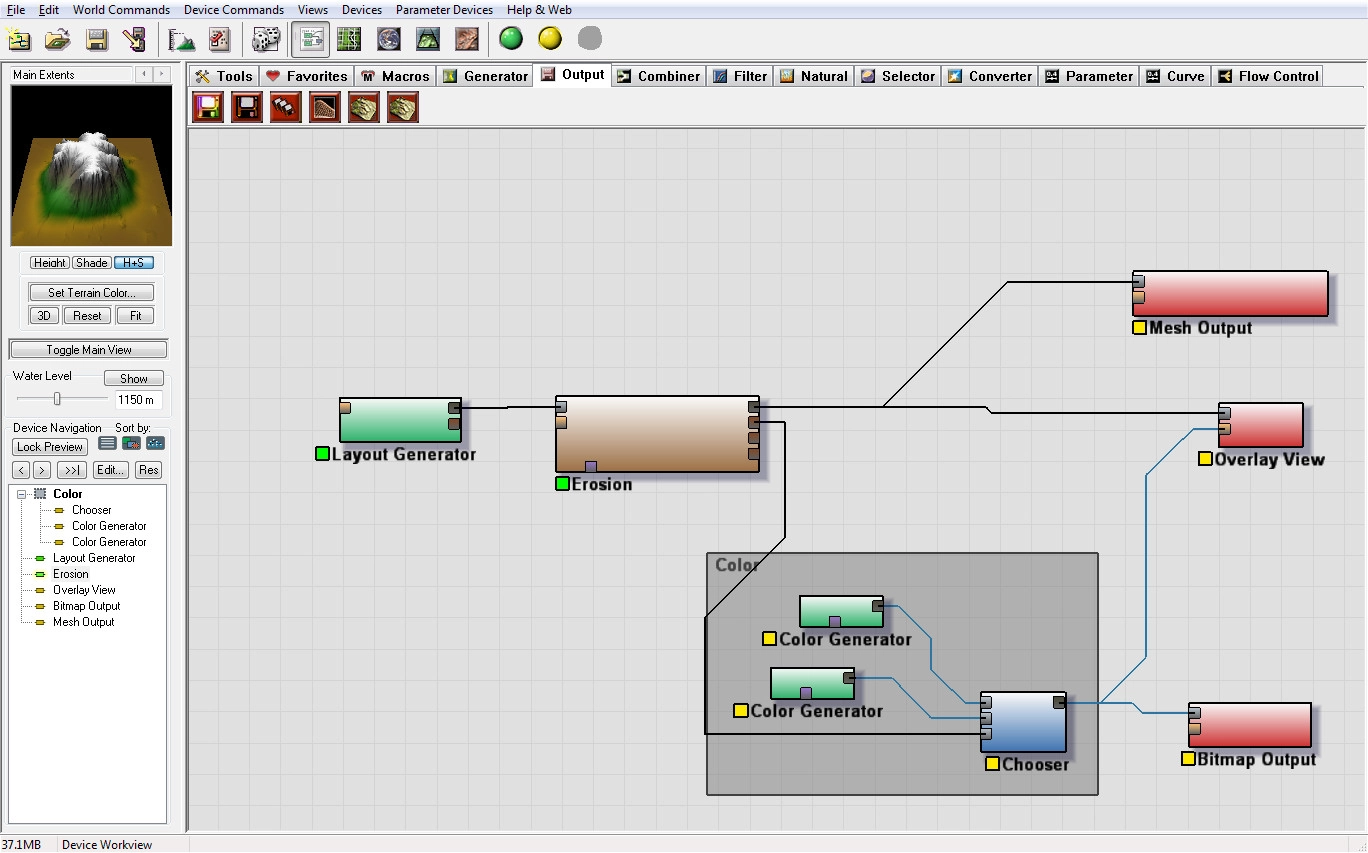
Task: Click the New World toolbar icon
Action: tap(19, 39)
